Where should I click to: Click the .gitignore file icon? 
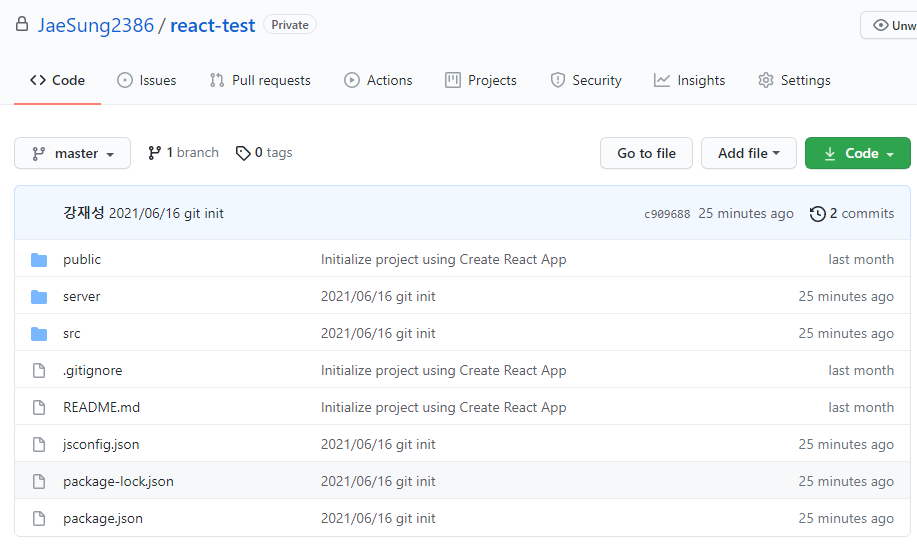(39, 370)
